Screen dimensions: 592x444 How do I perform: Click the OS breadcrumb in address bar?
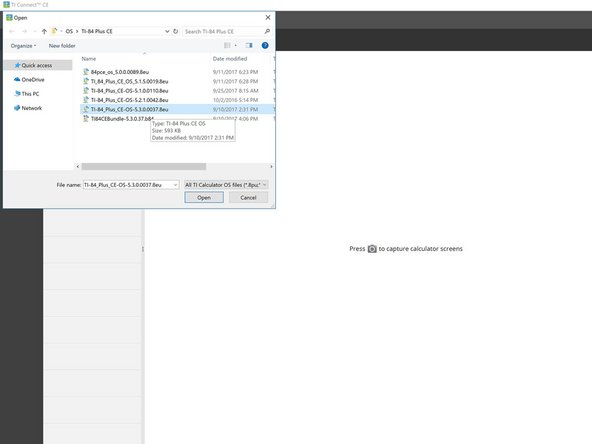(69, 31)
